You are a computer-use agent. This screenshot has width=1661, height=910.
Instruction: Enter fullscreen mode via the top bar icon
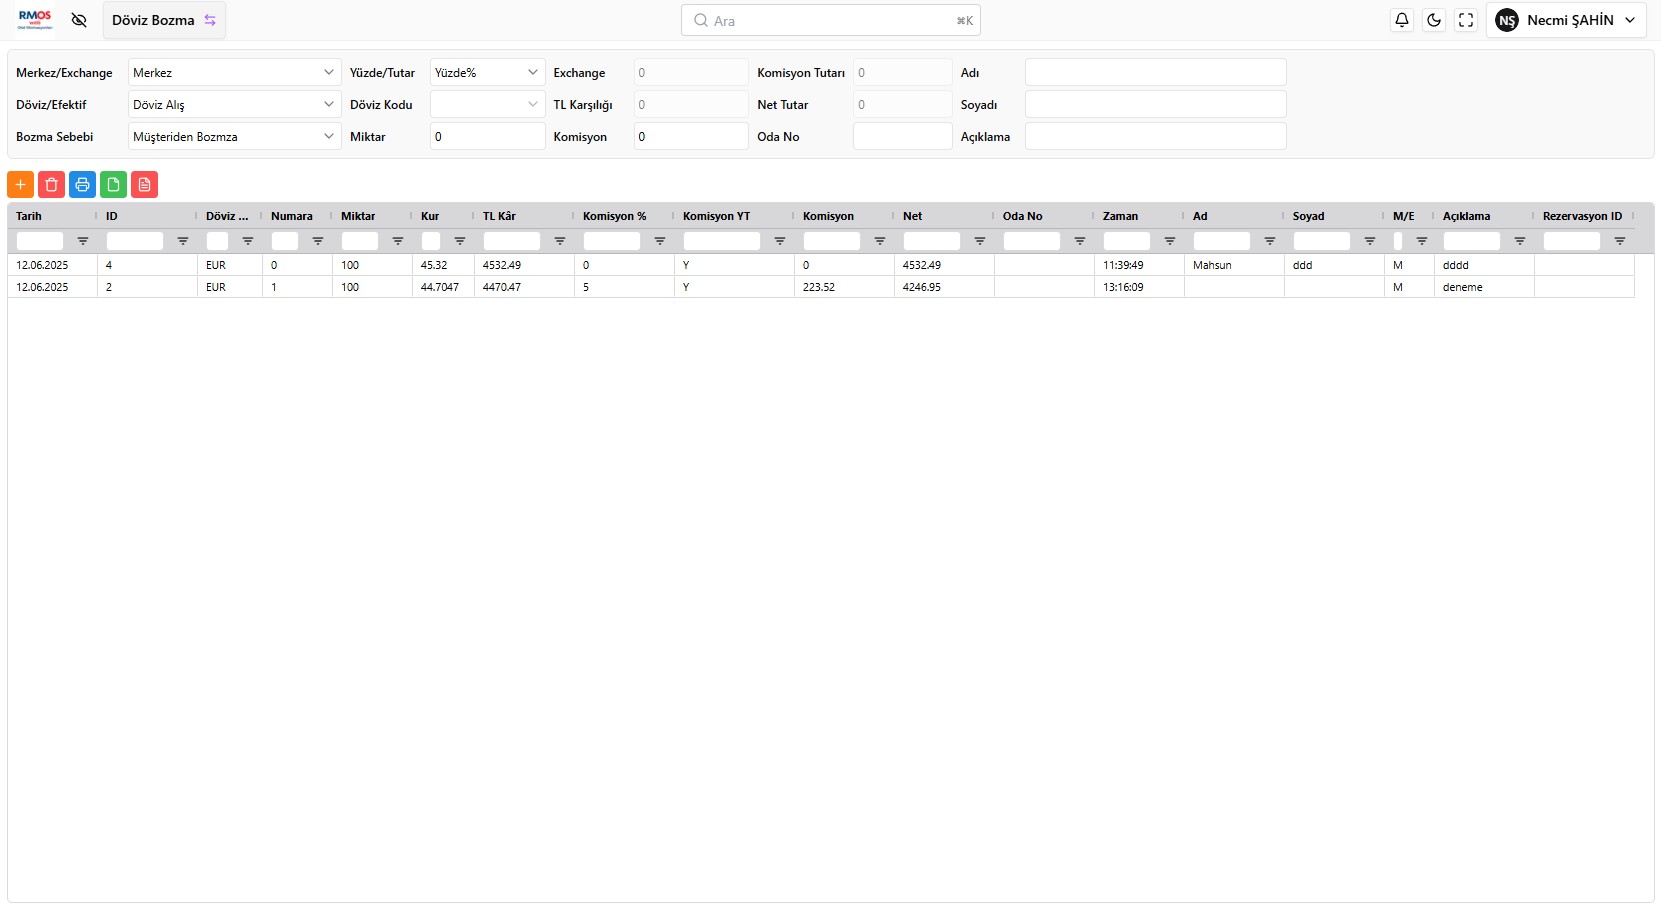coord(1466,20)
